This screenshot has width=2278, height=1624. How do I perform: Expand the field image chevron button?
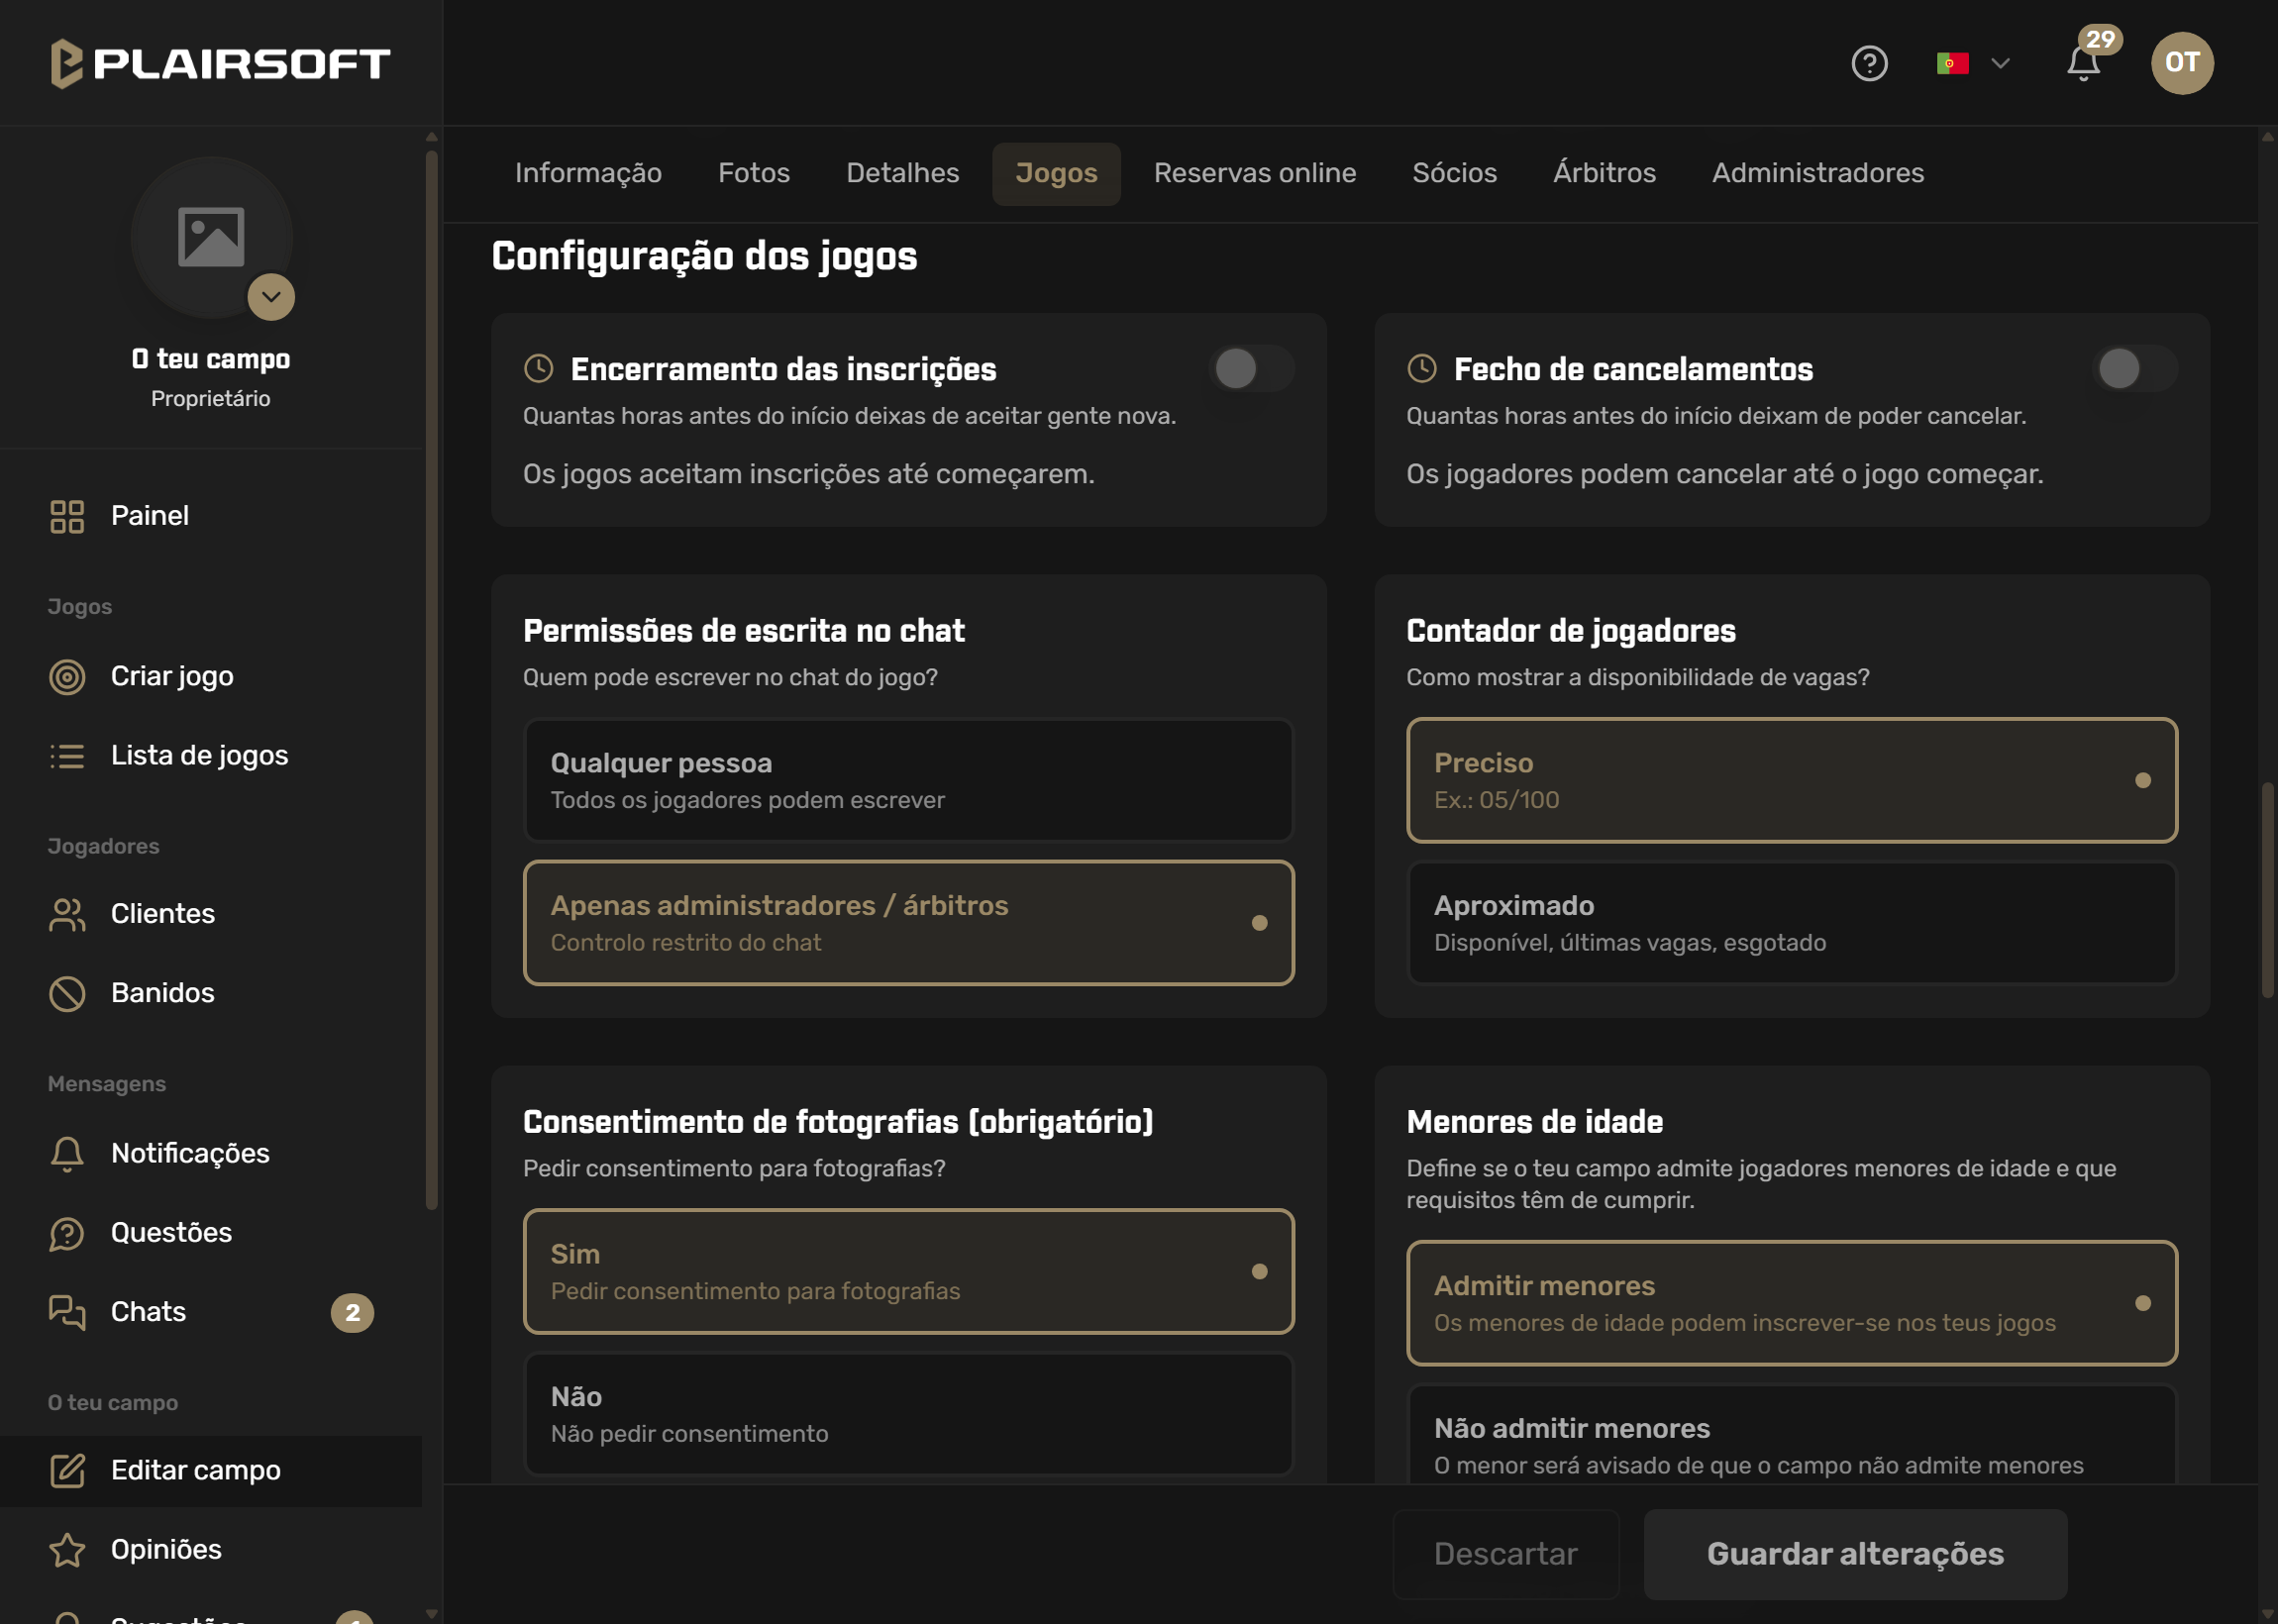[x=271, y=297]
